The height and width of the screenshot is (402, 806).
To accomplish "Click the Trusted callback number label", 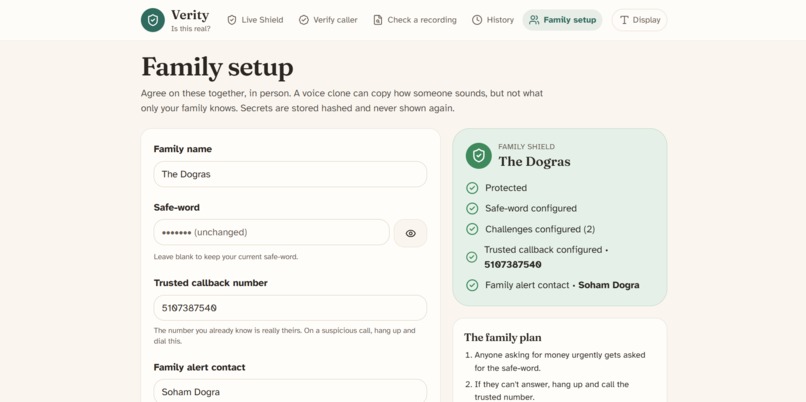I will [210, 283].
